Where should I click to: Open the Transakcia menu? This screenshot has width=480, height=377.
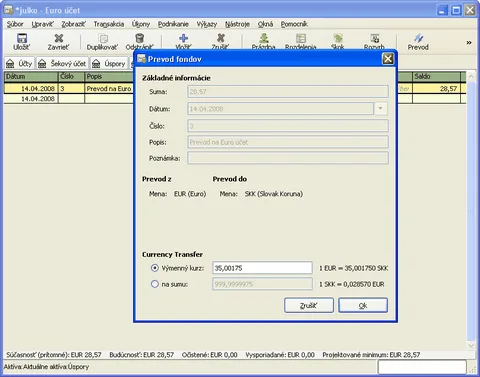click(109, 24)
